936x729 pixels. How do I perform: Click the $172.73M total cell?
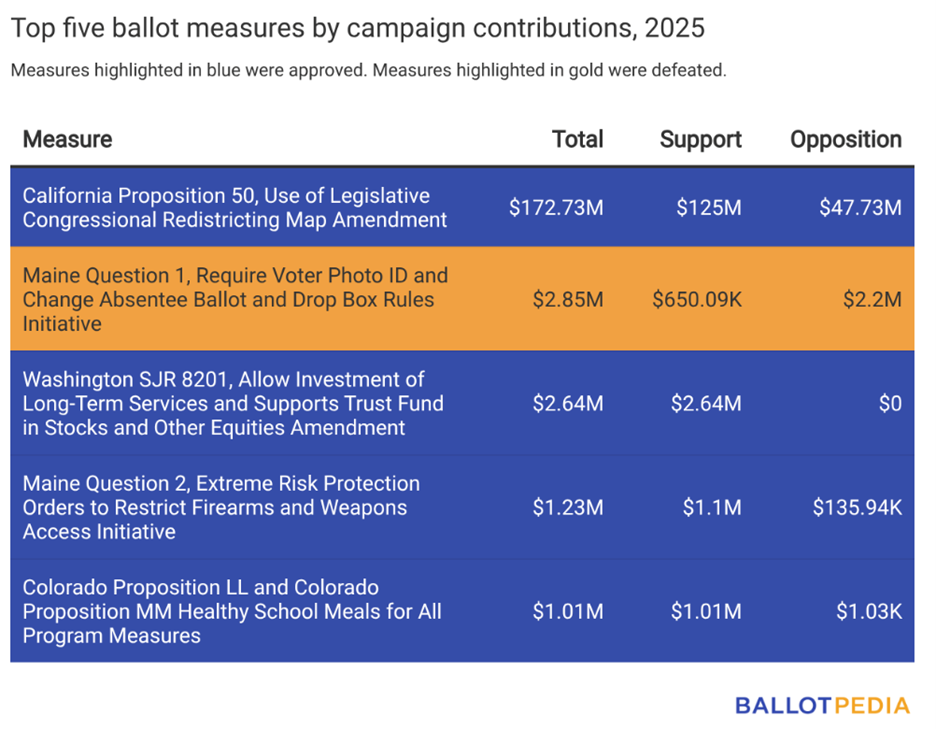coord(555,208)
